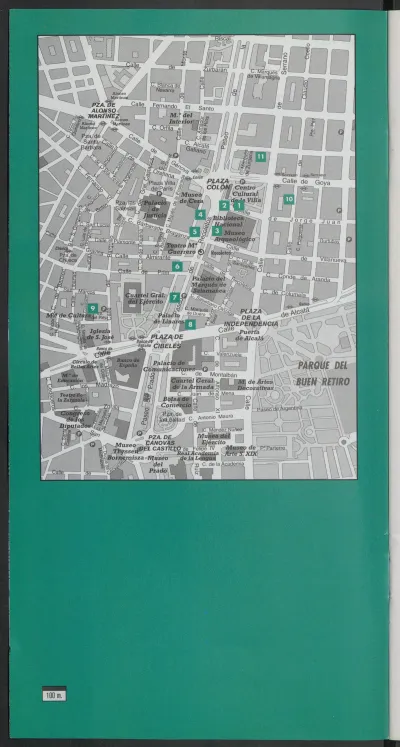The height and width of the screenshot is (747, 400).
Task: Click map marker number 1
Action: tap(239, 205)
